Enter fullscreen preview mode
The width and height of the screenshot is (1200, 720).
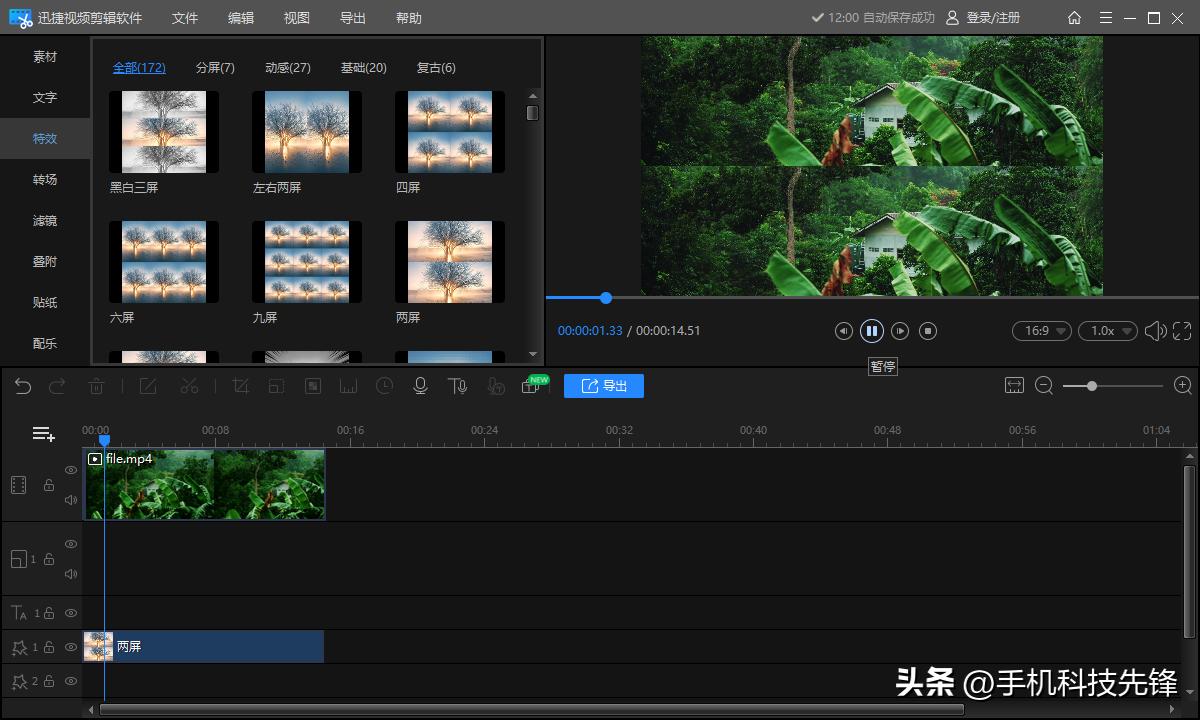pos(1182,331)
